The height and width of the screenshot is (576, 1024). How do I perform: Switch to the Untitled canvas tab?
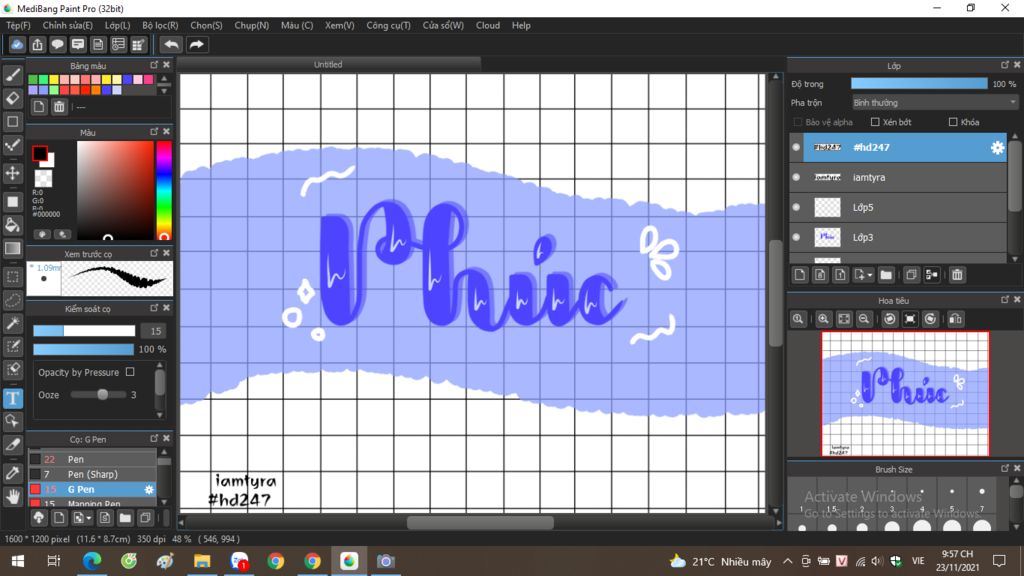(328, 65)
